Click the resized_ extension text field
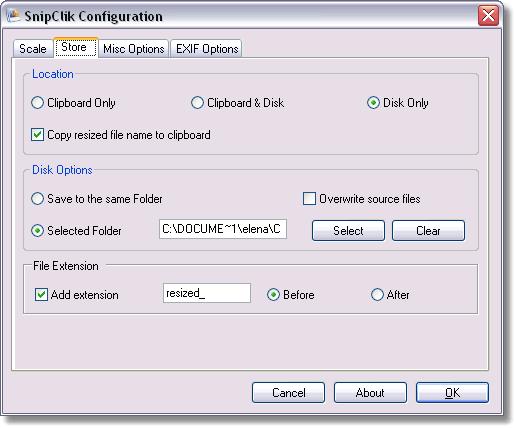Image resolution: width=516 pixels, height=428 pixels. point(207,293)
